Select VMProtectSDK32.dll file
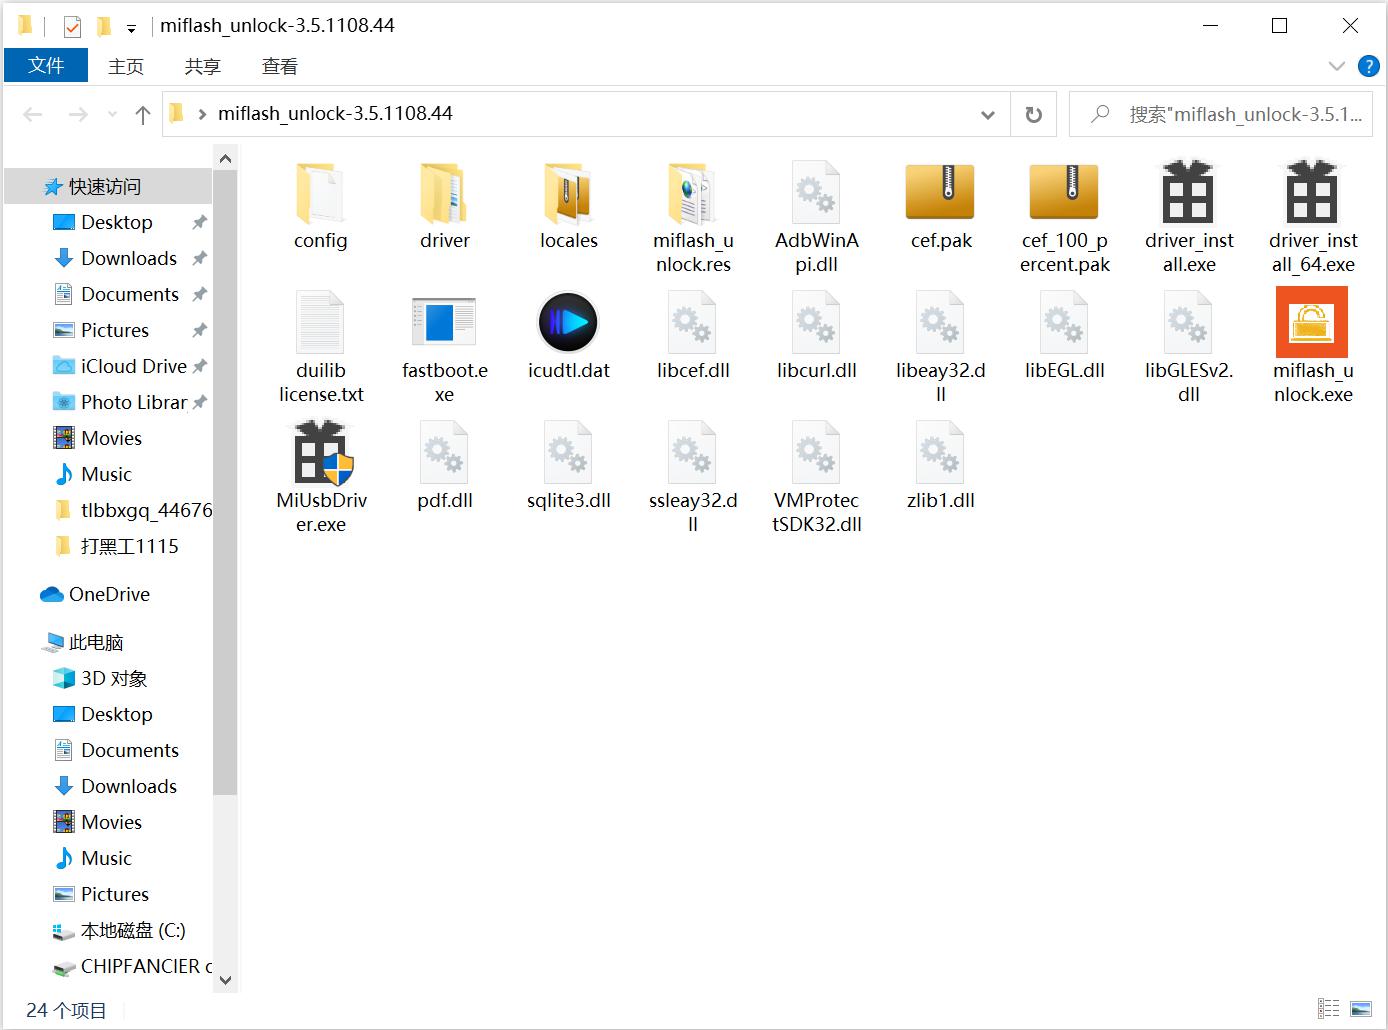 point(816,478)
